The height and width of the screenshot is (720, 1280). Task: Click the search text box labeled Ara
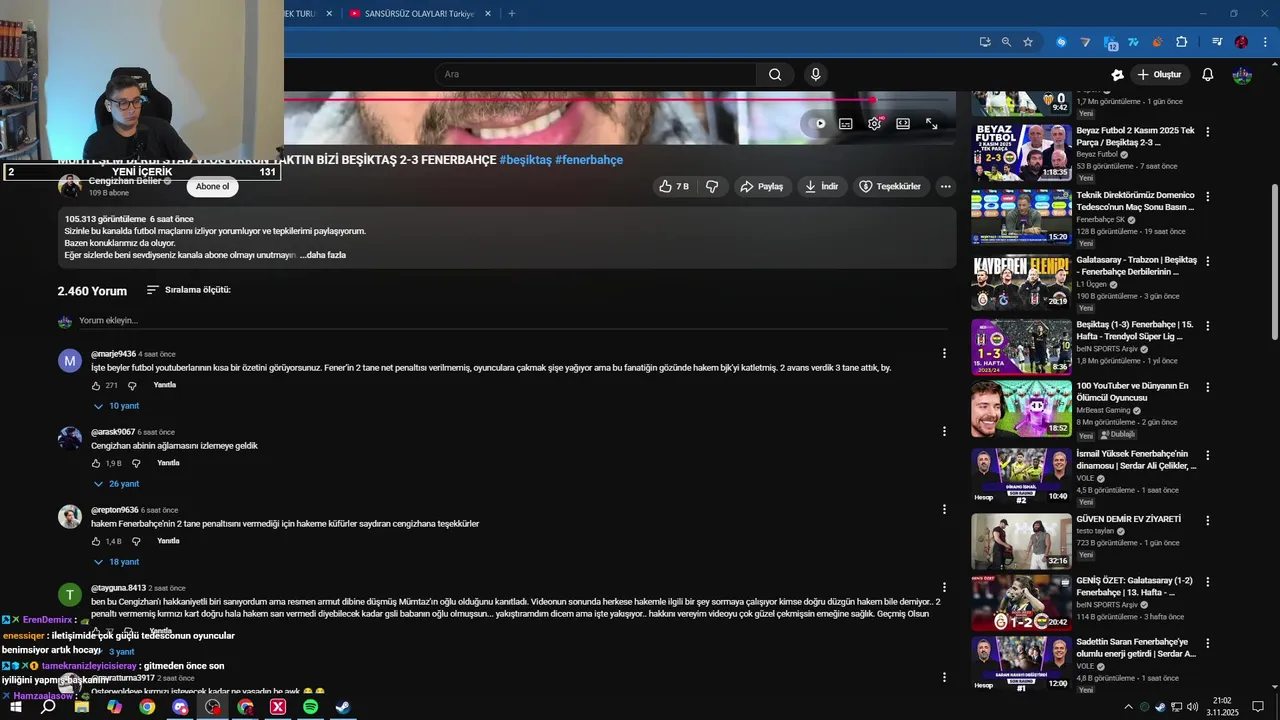coord(595,74)
